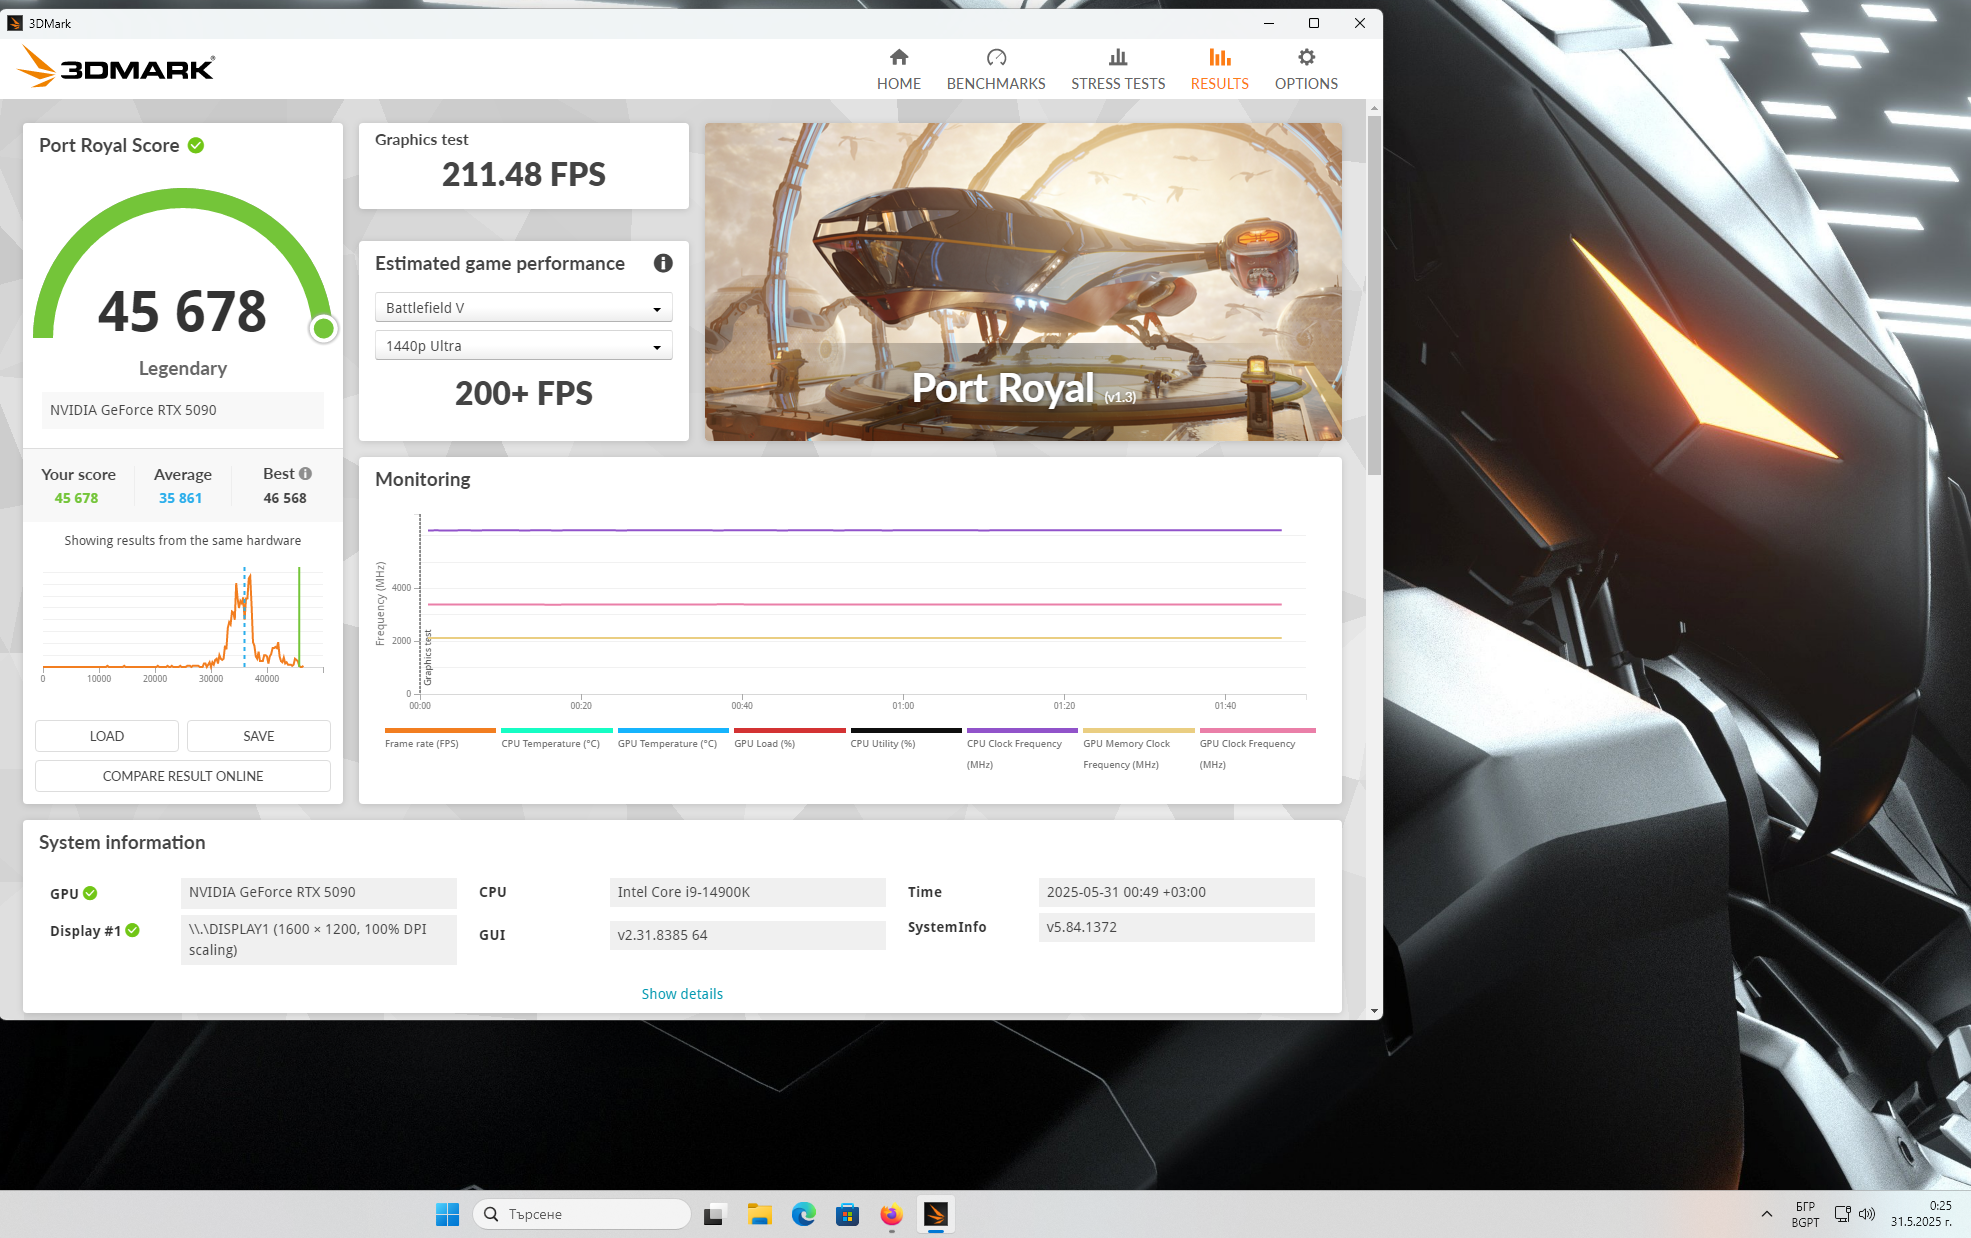Image resolution: width=1971 pixels, height=1238 pixels.
Task: Click the Time value 2025-05-31 00:49
Action: tap(1176, 892)
